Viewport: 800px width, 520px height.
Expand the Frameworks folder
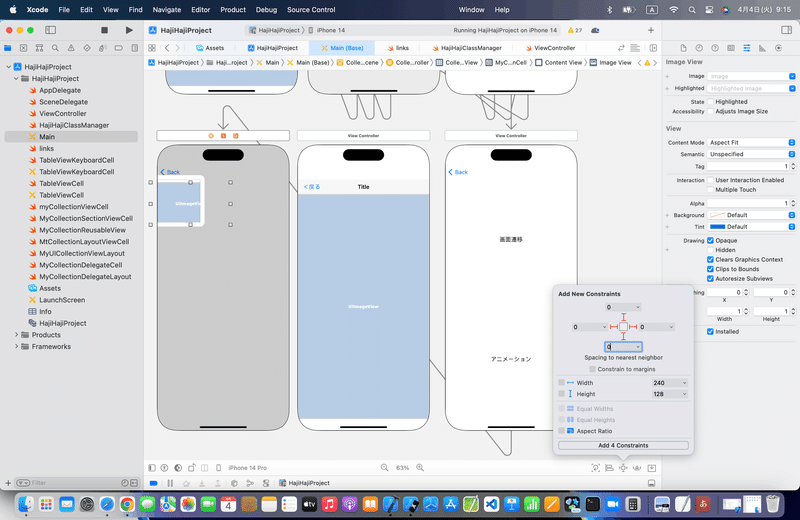(x=16, y=346)
